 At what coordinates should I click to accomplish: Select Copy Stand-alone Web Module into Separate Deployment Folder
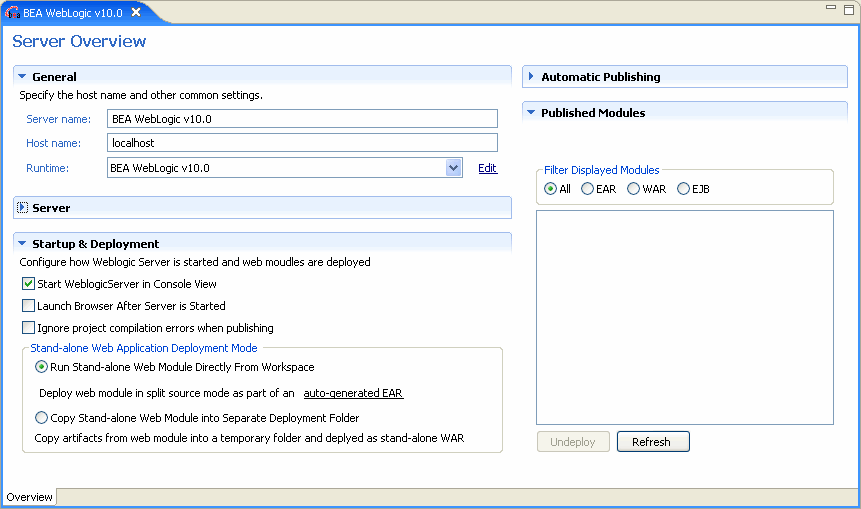coord(41,418)
